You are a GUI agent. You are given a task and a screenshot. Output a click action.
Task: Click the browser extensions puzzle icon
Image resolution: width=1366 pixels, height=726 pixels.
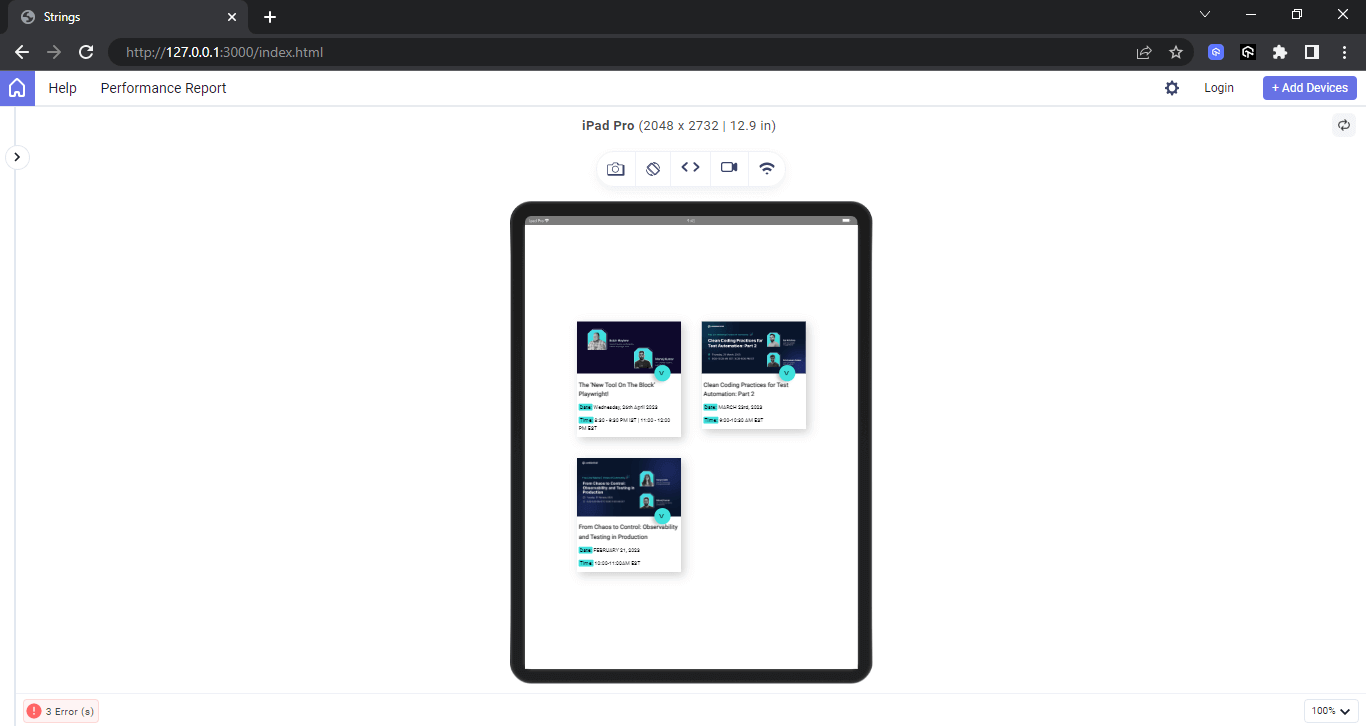coord(1280,51)
